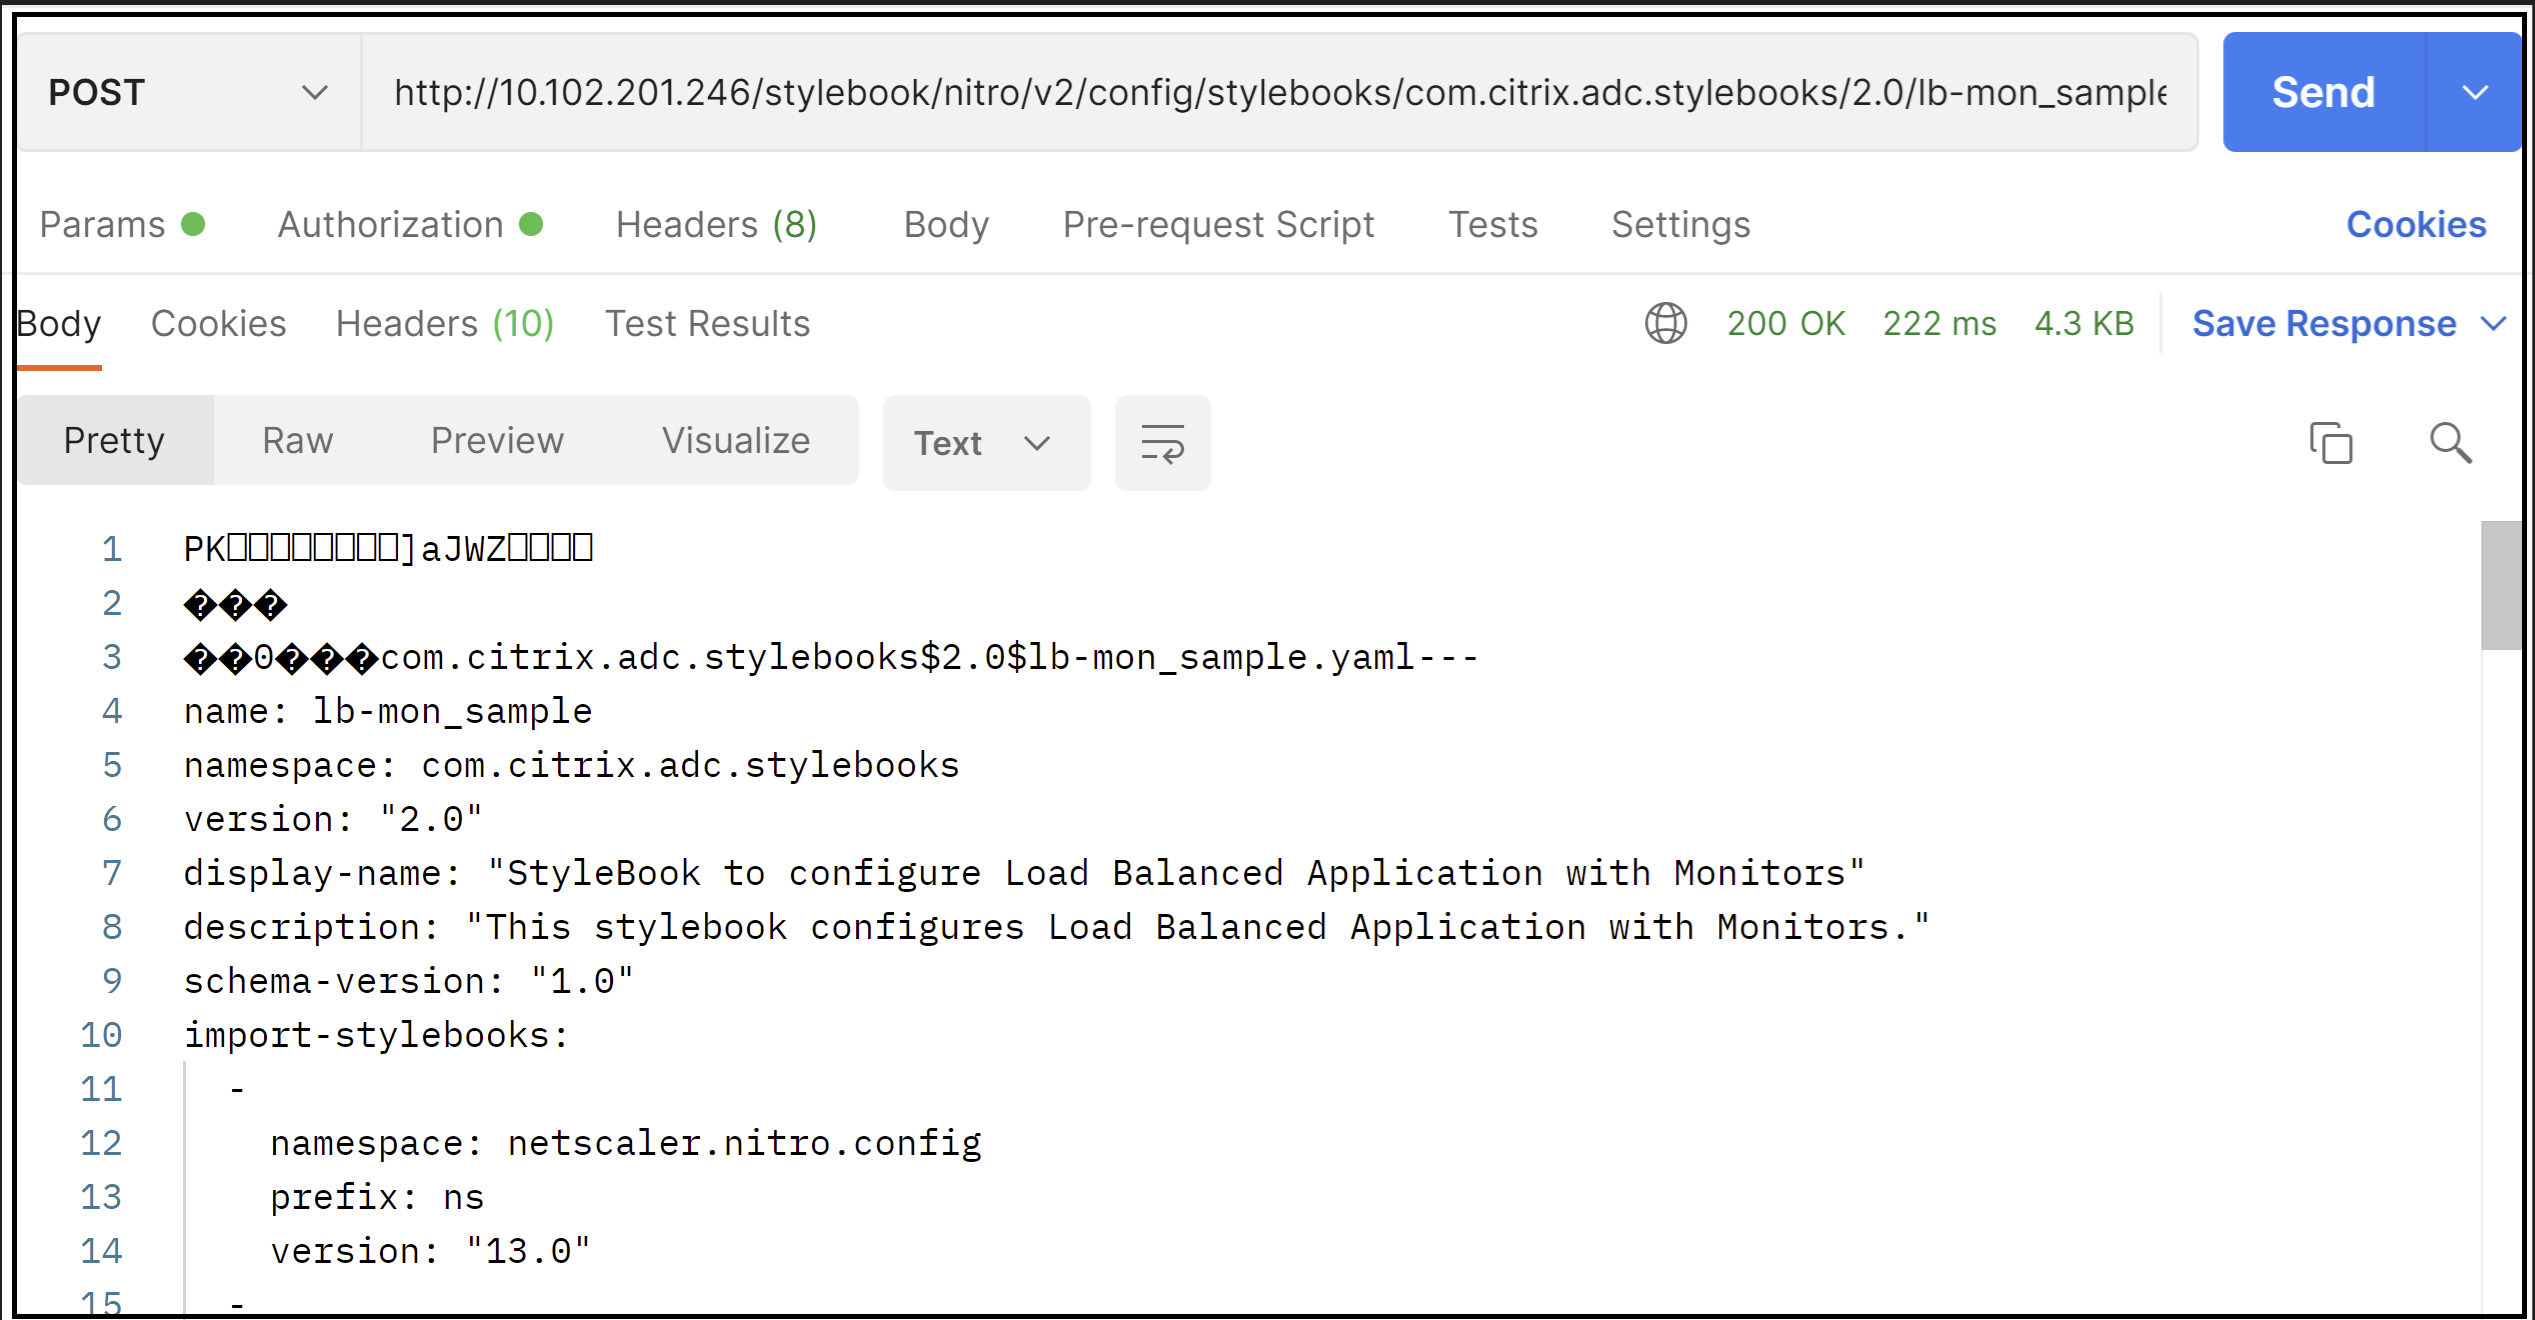Toggle the line wrap icon
Screen dimensions: 2535x1320
pyautogui.click(x=1162, y=442)
